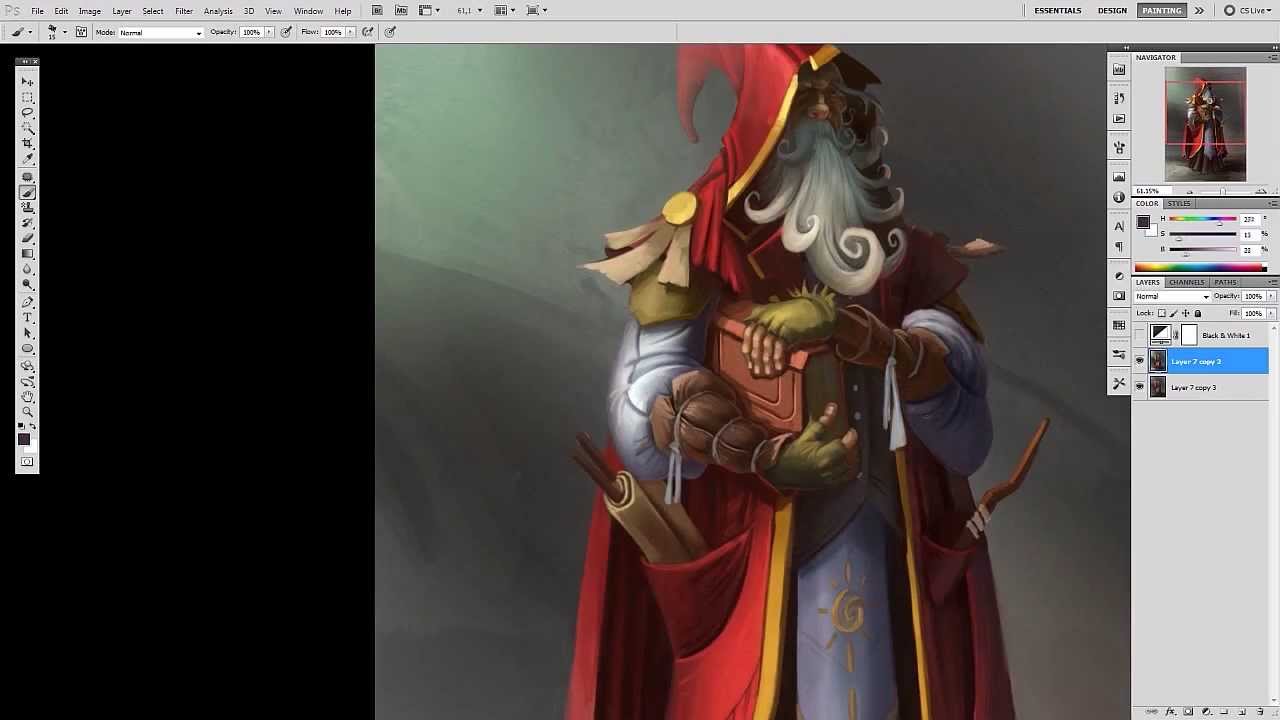Screen dimensions: 1280x720
Task: Click the Essentials workspace button
Action: pyautogui.click(x=1057, y=10)
